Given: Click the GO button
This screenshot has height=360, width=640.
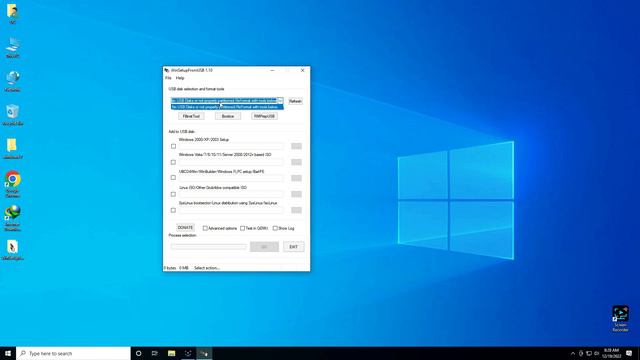Looking at the screenshot, I should point(264,247).
